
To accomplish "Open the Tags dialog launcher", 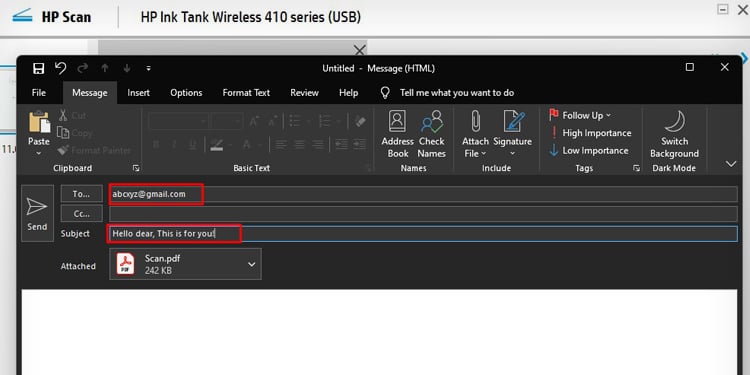I will tap(636, 168).
